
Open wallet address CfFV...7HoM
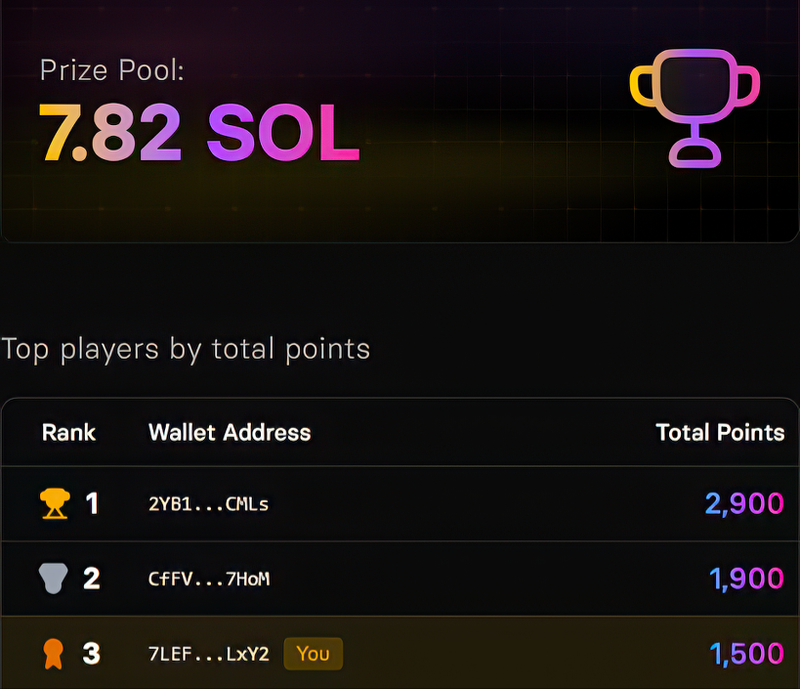[x=208, y=579]
